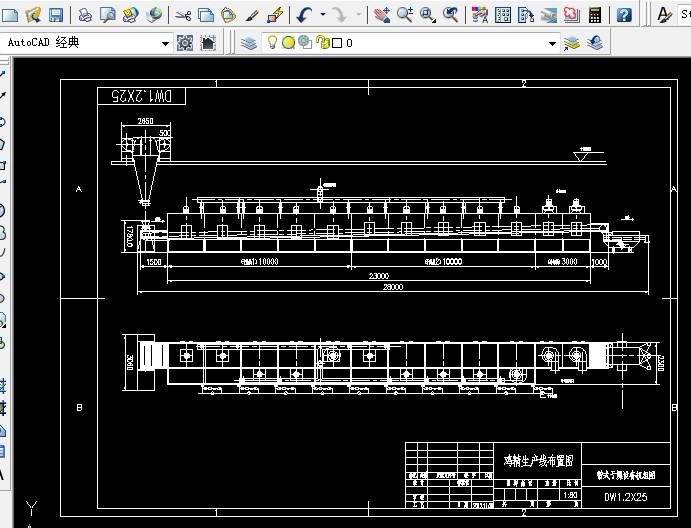Screen dimensions: 691x528
Task: Expand the undo history dropdown arrow
Action: point(323,15)
